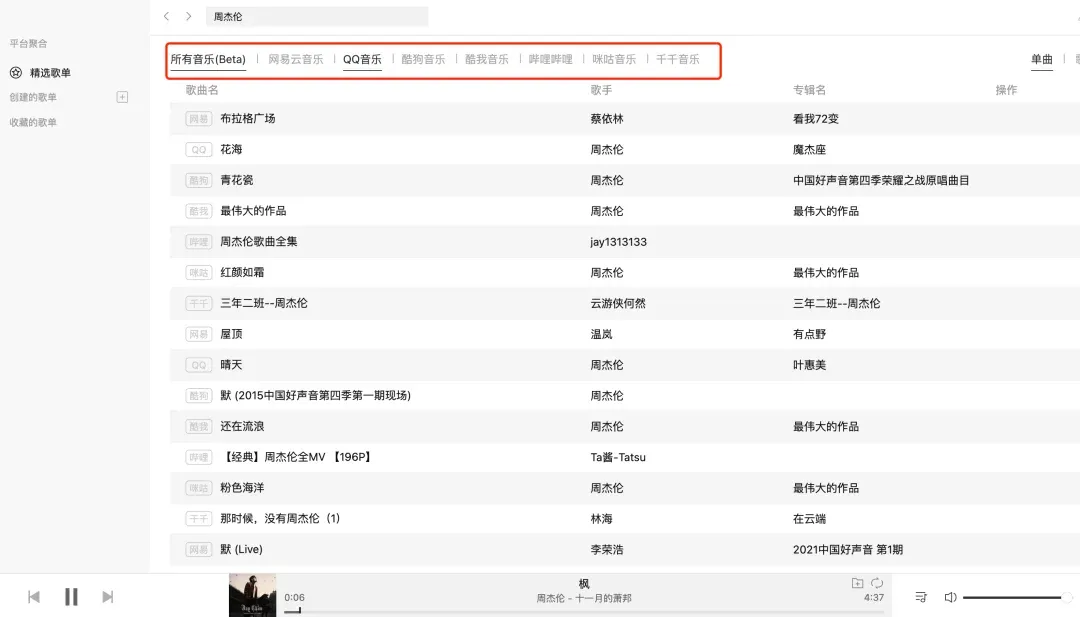Click the 网易 badge beside 默 (Live)
Screen dimensions: 1080x617
[x=198, y=550]
